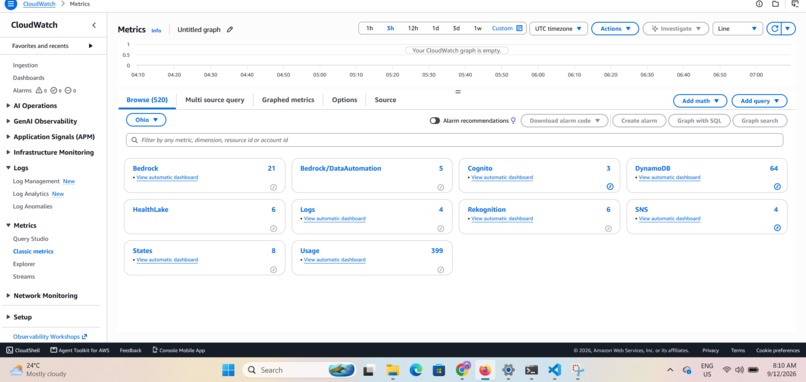Click the alarm recommendations lightbulb icon
The image size is (806, 382).
513,120
